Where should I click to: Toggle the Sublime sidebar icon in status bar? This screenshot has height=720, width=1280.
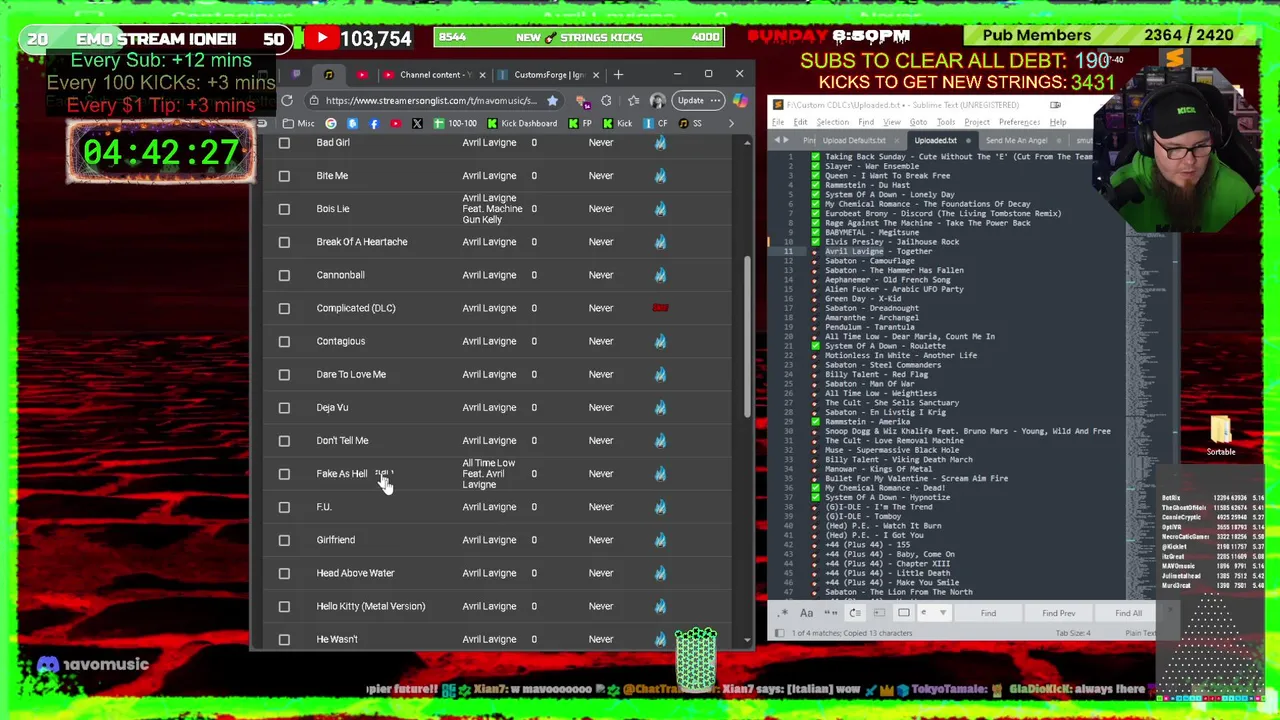(x=782, y=633)
